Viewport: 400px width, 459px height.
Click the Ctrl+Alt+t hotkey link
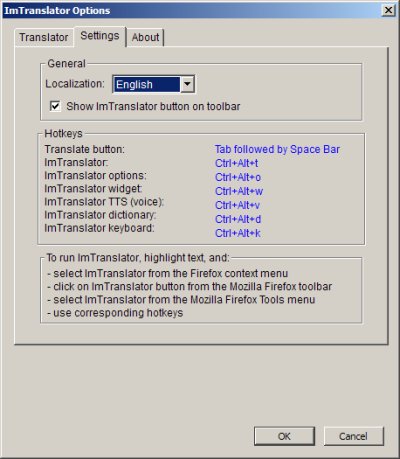tap(236, 163)
